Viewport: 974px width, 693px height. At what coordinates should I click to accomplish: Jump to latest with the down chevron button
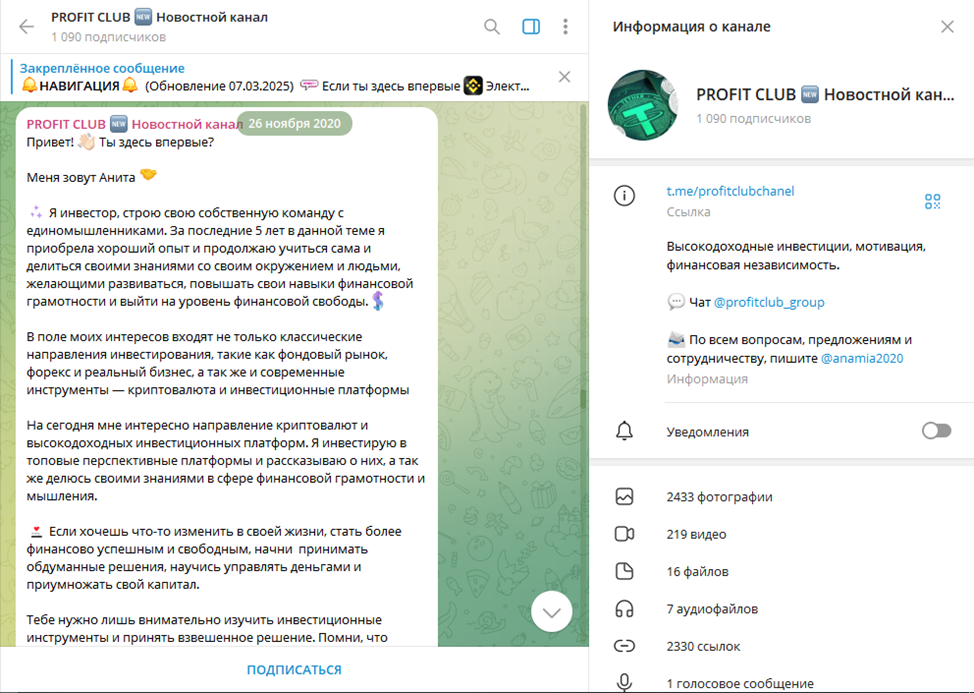(552, 612)
